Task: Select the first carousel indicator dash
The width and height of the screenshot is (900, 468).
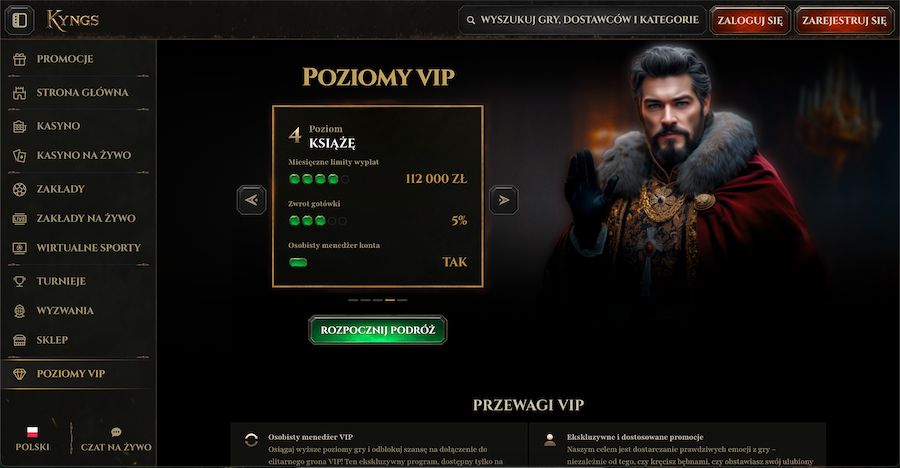Action: [x=353, y=300]
